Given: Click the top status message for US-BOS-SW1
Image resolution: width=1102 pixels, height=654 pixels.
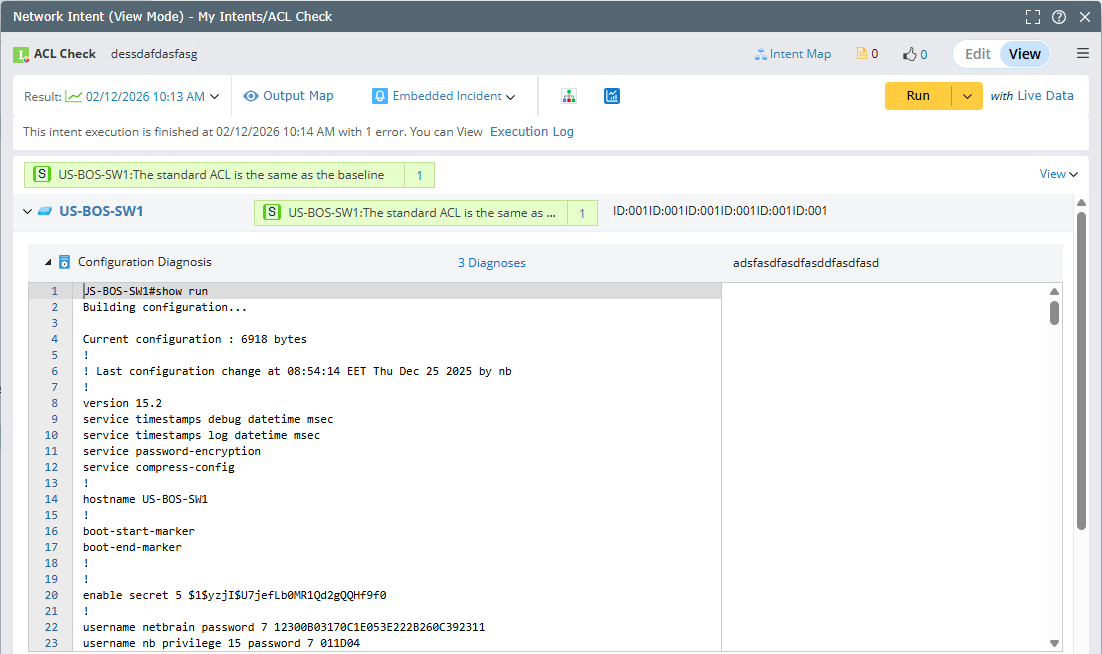Looking at the screenshot, I should click(x=221, y=175).
